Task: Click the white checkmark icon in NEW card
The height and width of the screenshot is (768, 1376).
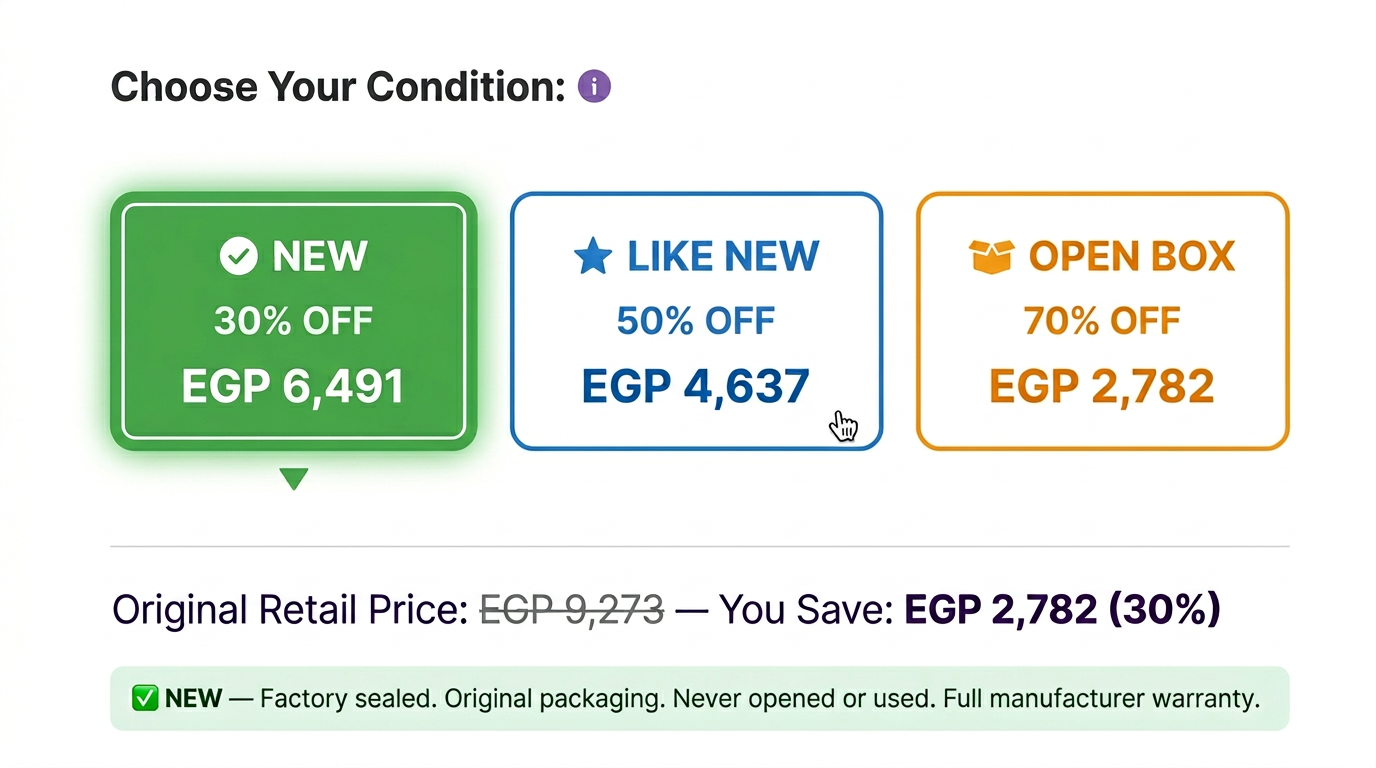Action: [239, 256]
